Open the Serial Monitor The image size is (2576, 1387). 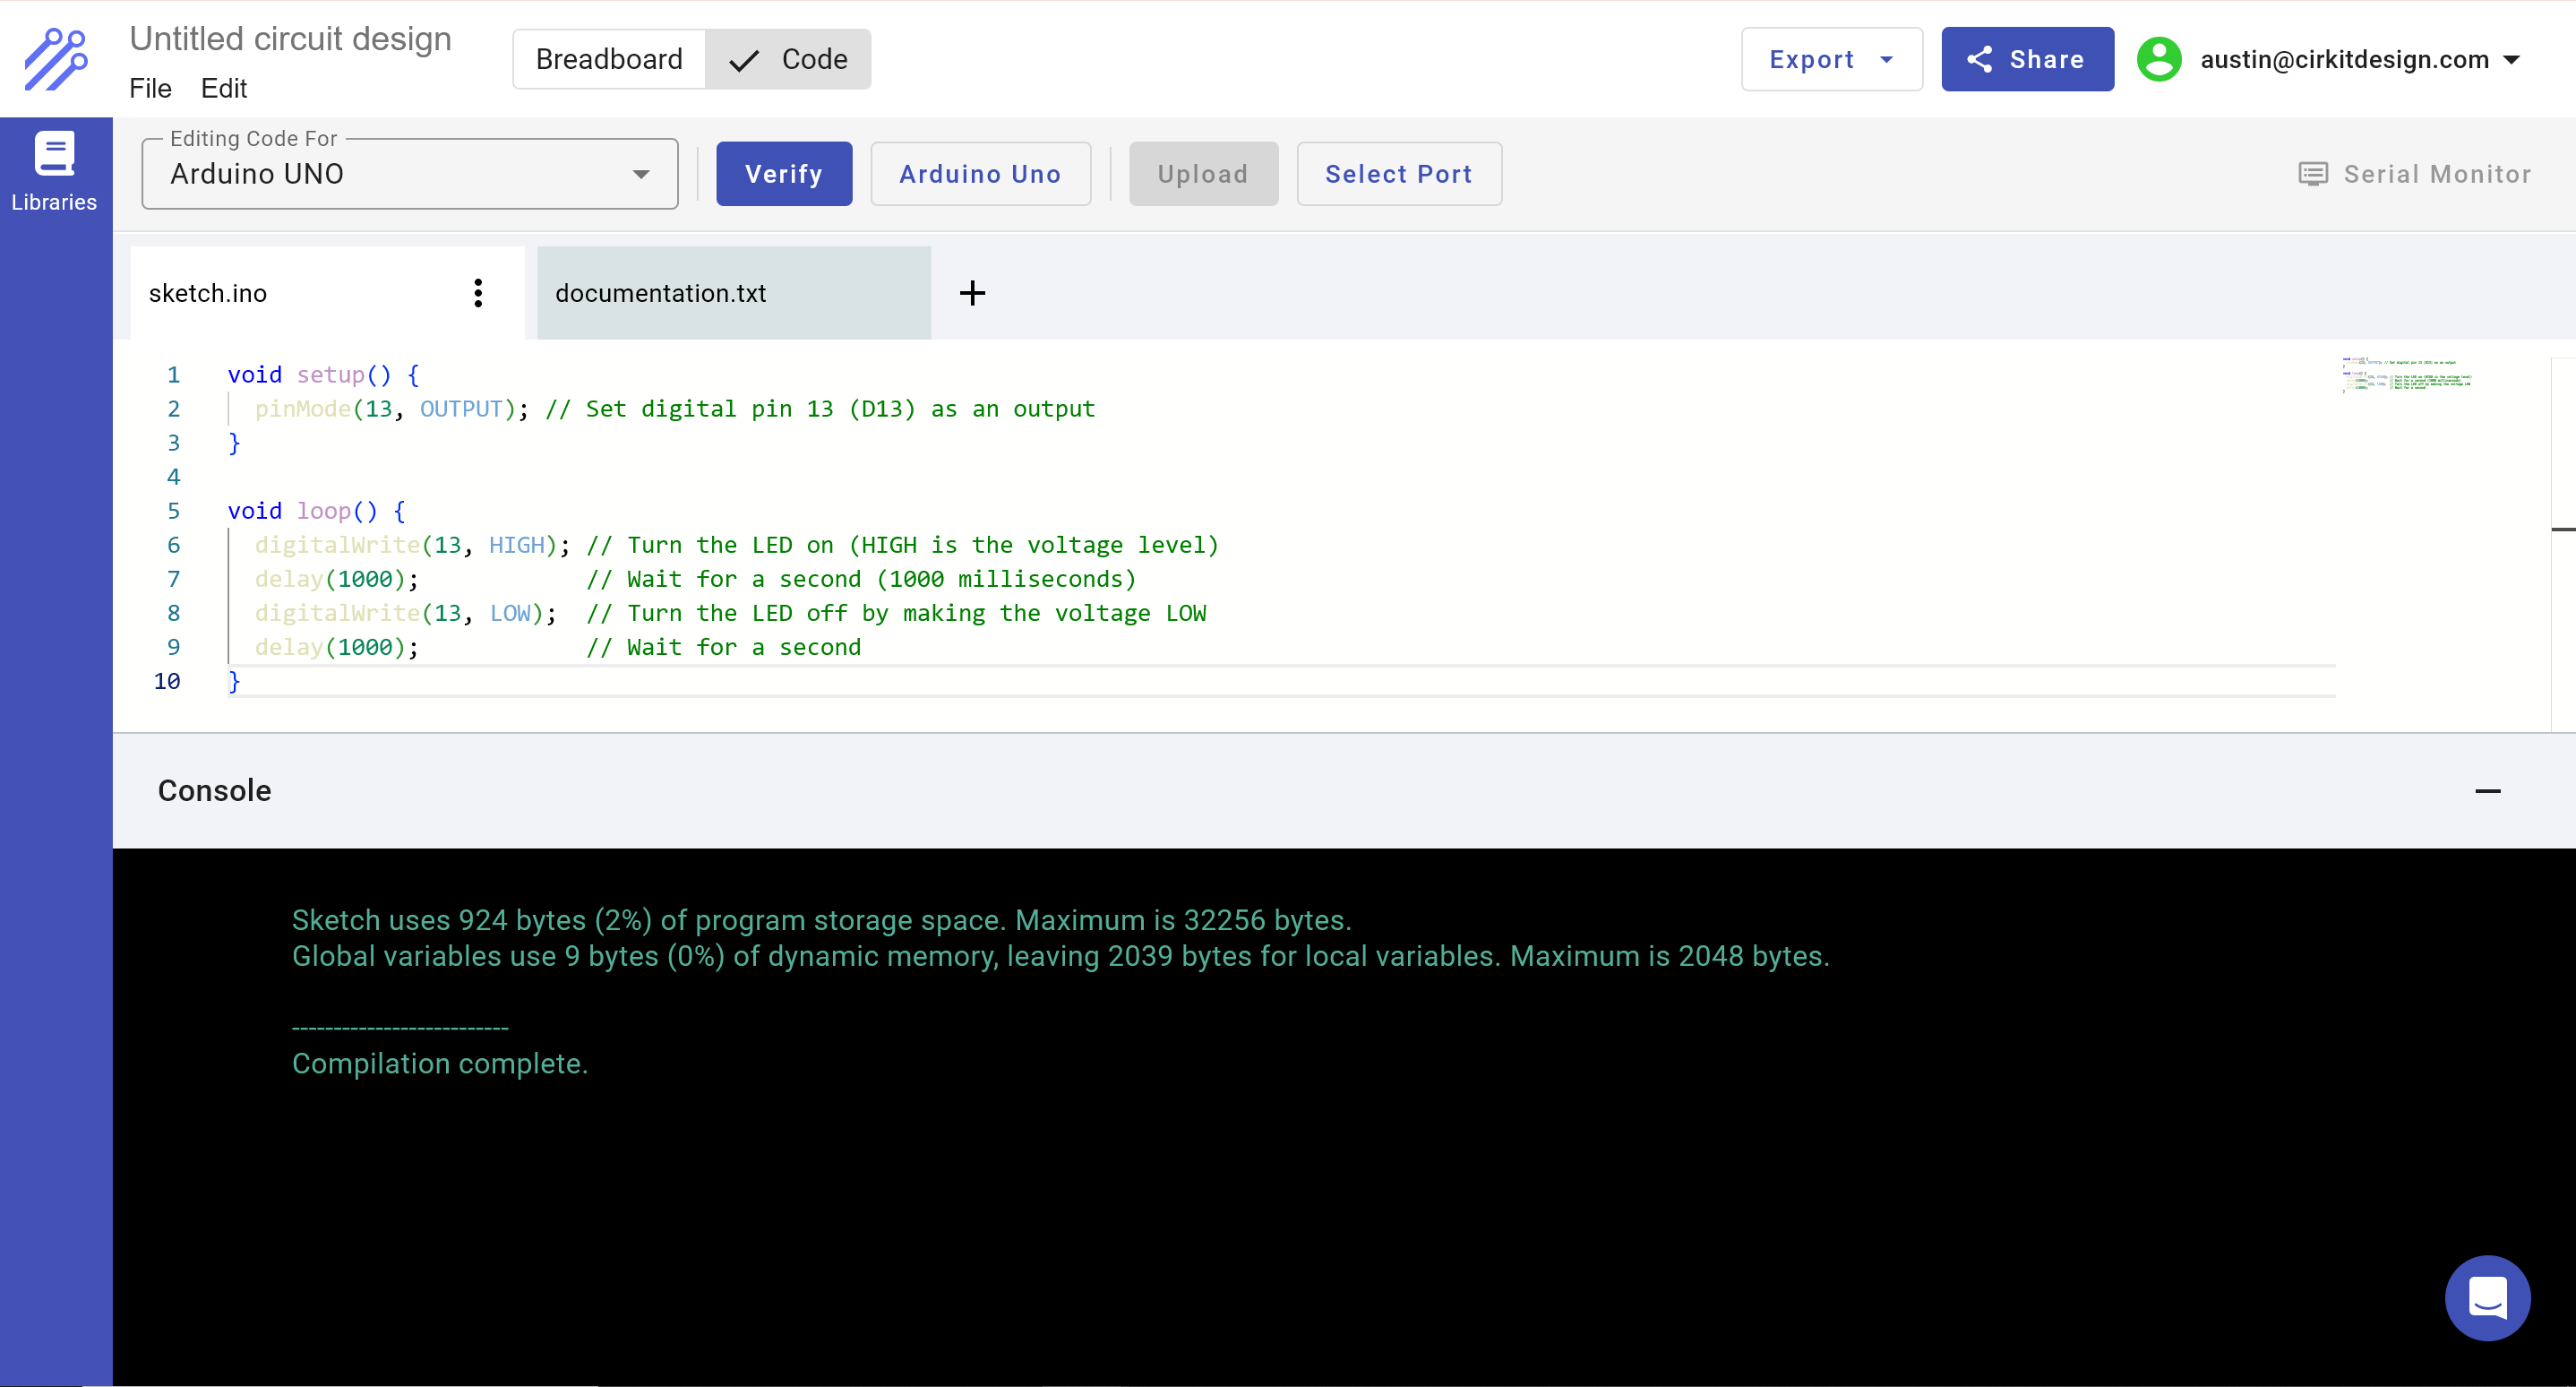point(2414,174)
